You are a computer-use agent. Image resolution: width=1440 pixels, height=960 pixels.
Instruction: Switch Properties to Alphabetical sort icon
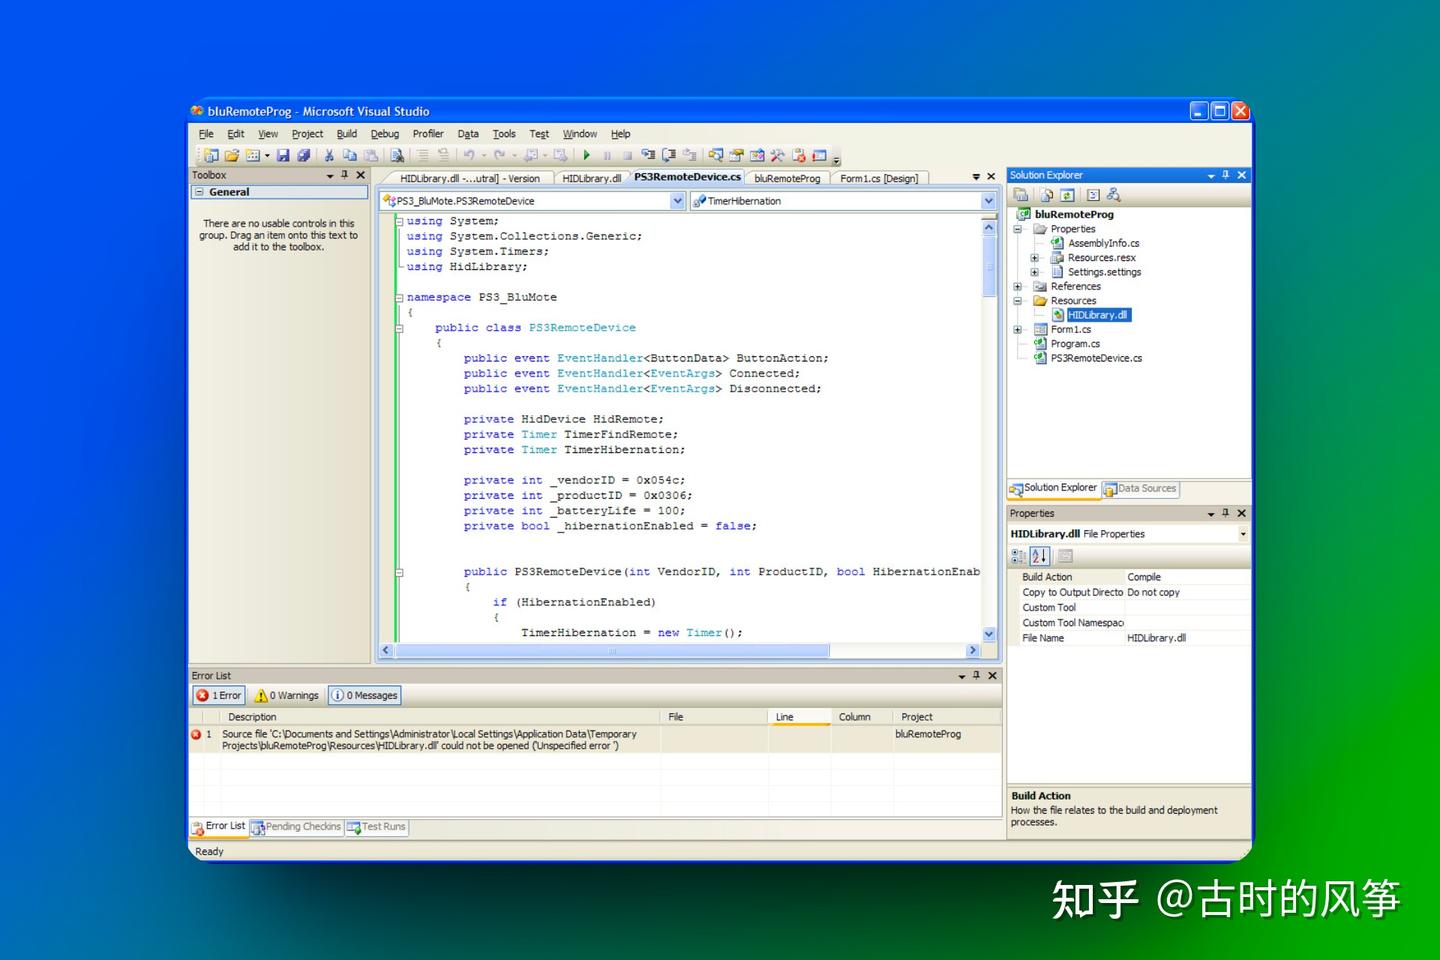tap(1040, 556)
